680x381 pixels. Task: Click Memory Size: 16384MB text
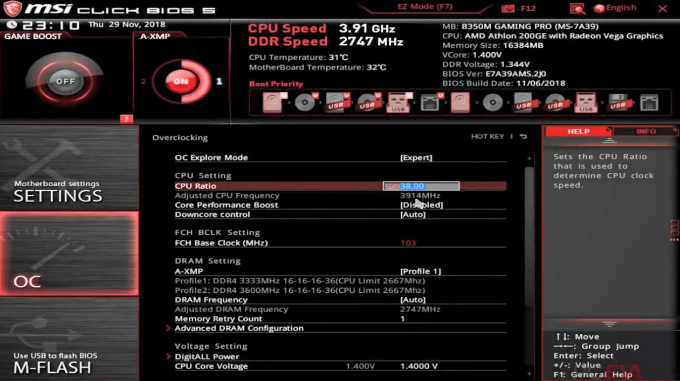coord(492,45)
